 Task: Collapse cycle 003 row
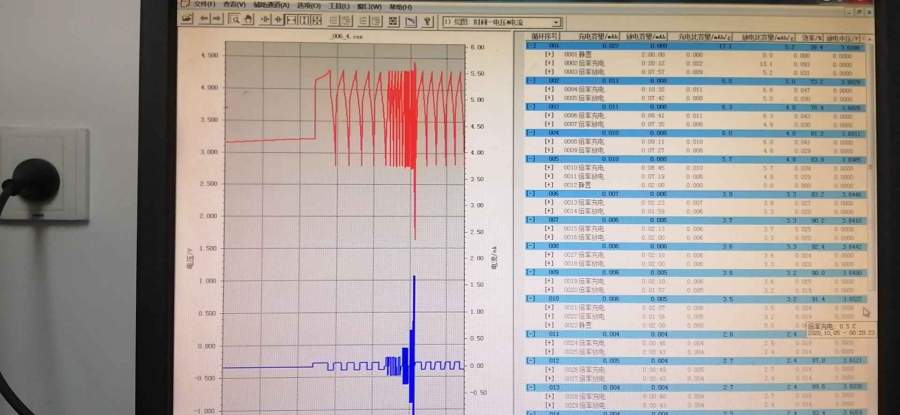coord(532,107)
